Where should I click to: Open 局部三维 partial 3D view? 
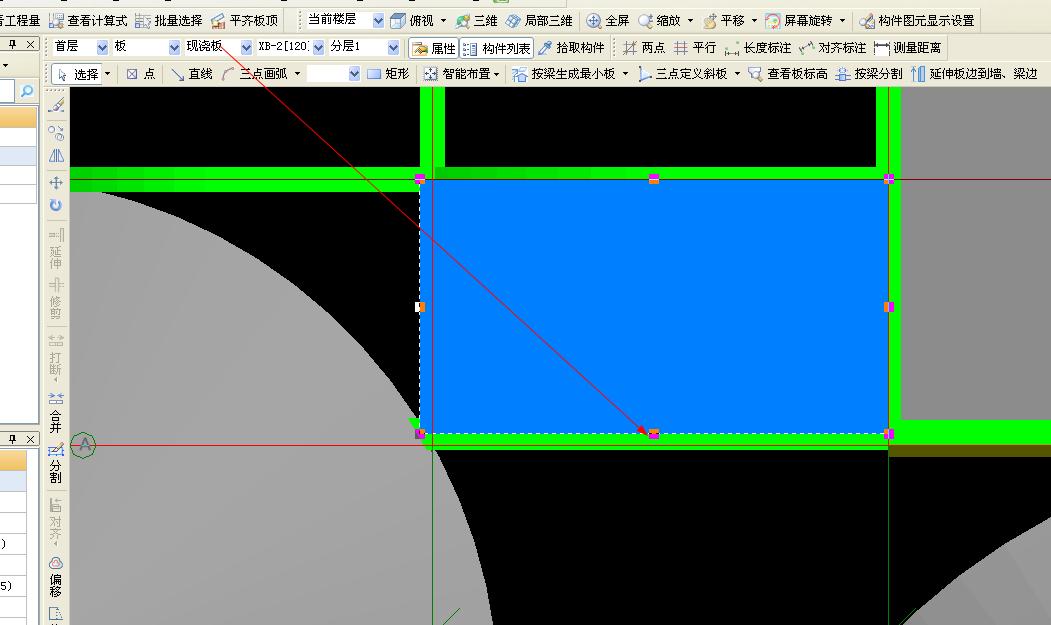tap(539, 21)
